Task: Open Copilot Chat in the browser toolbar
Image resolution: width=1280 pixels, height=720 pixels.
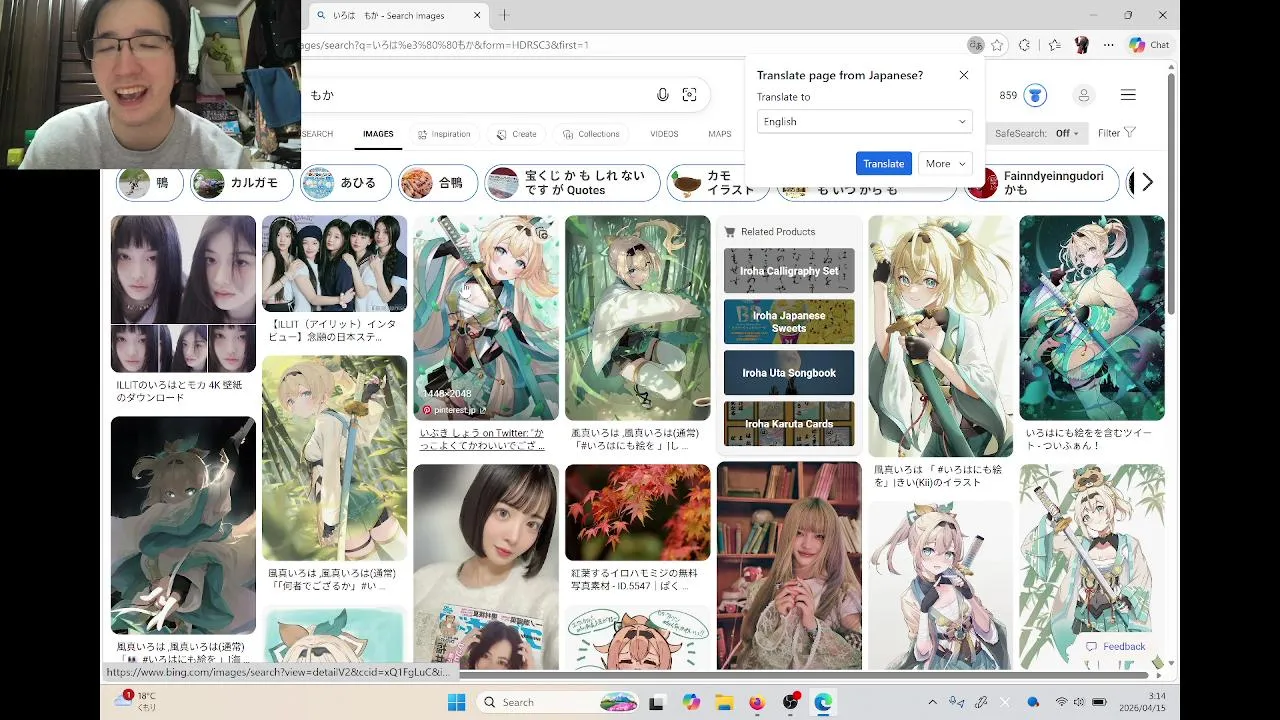Action: 1148,45
